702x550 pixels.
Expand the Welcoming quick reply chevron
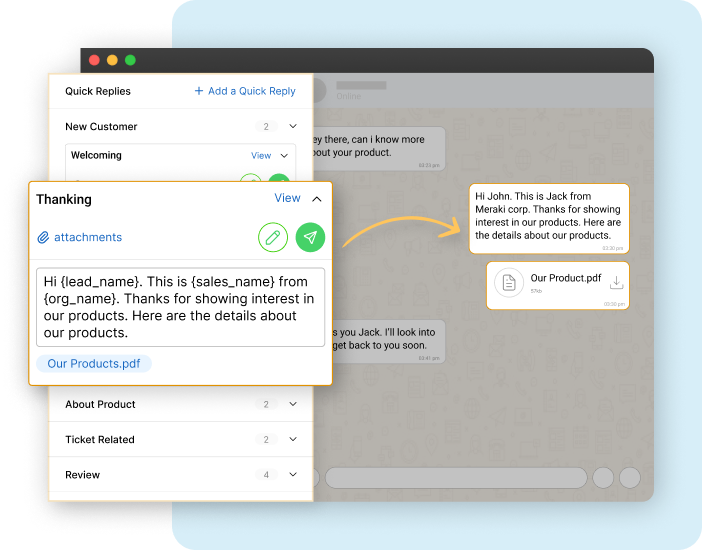[284, 156]
